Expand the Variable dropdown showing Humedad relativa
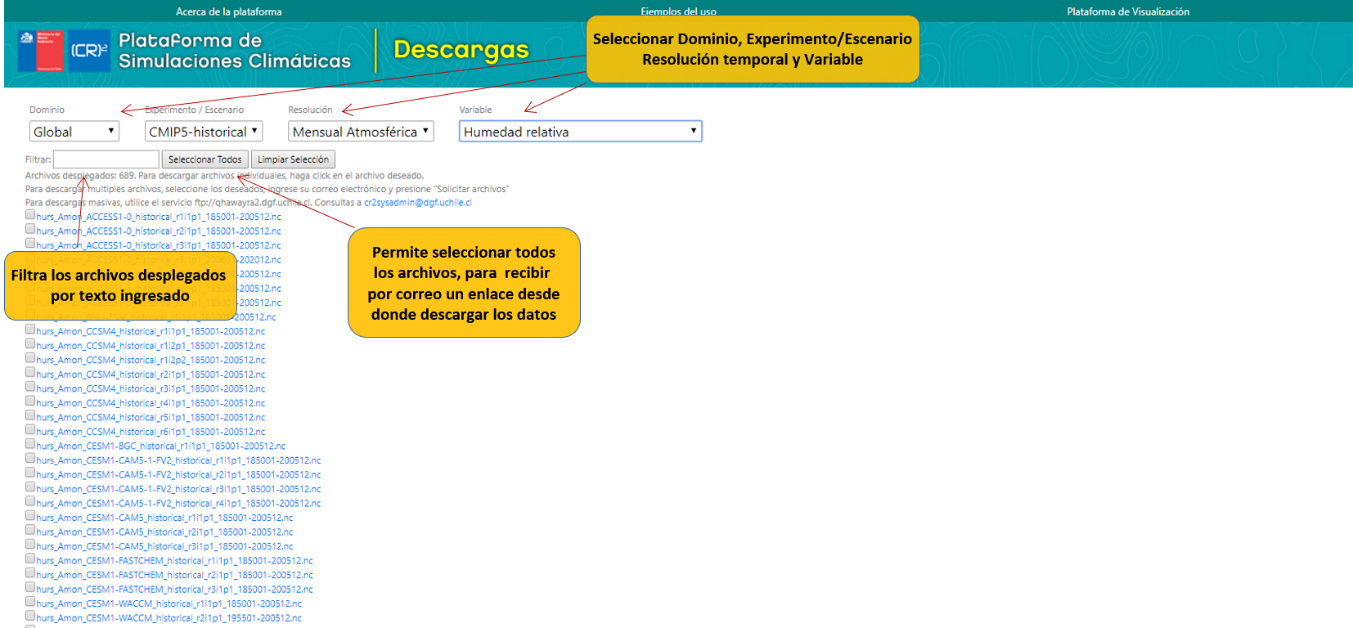Screen dimensions: 1353x628 (580, 131)
